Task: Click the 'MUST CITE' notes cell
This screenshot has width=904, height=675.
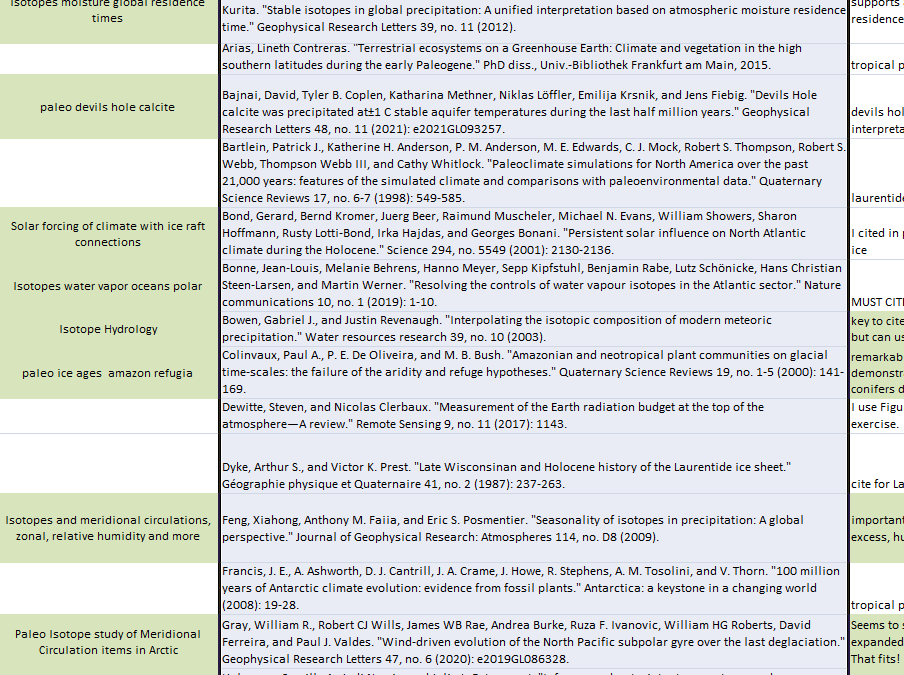Action: pos(876,301)
